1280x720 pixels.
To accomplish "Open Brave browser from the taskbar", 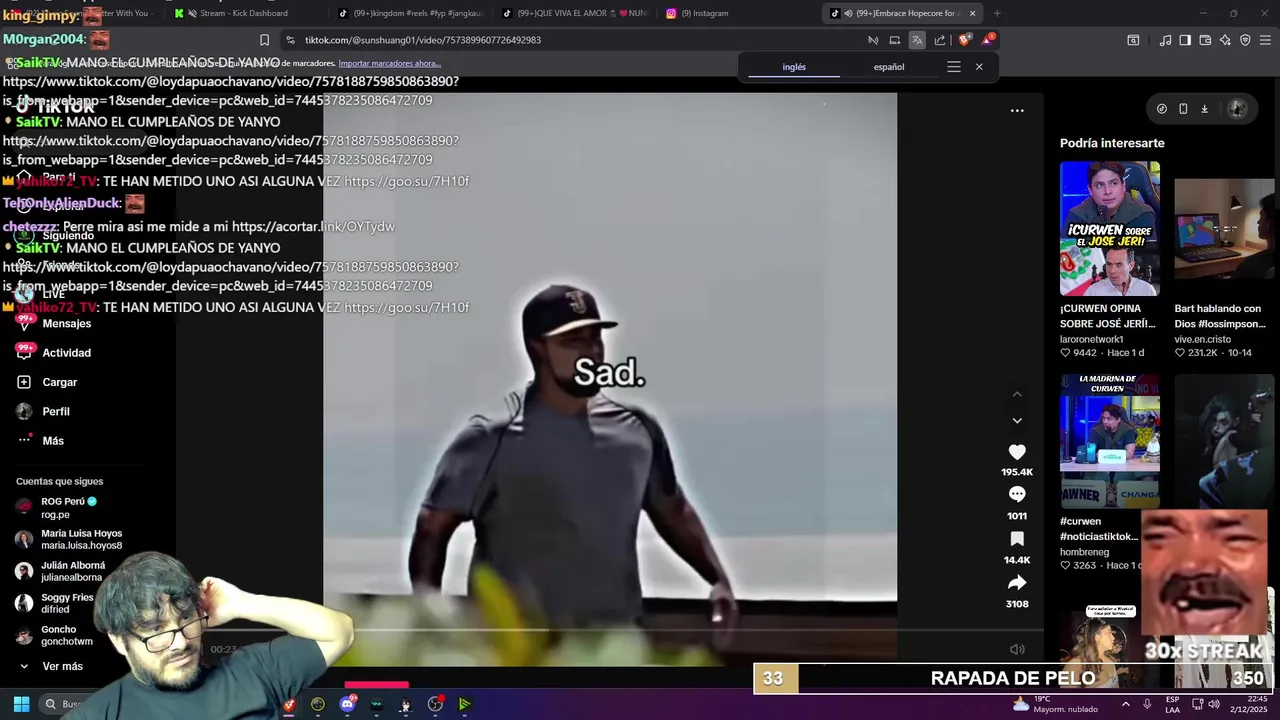I will point(289,704).
